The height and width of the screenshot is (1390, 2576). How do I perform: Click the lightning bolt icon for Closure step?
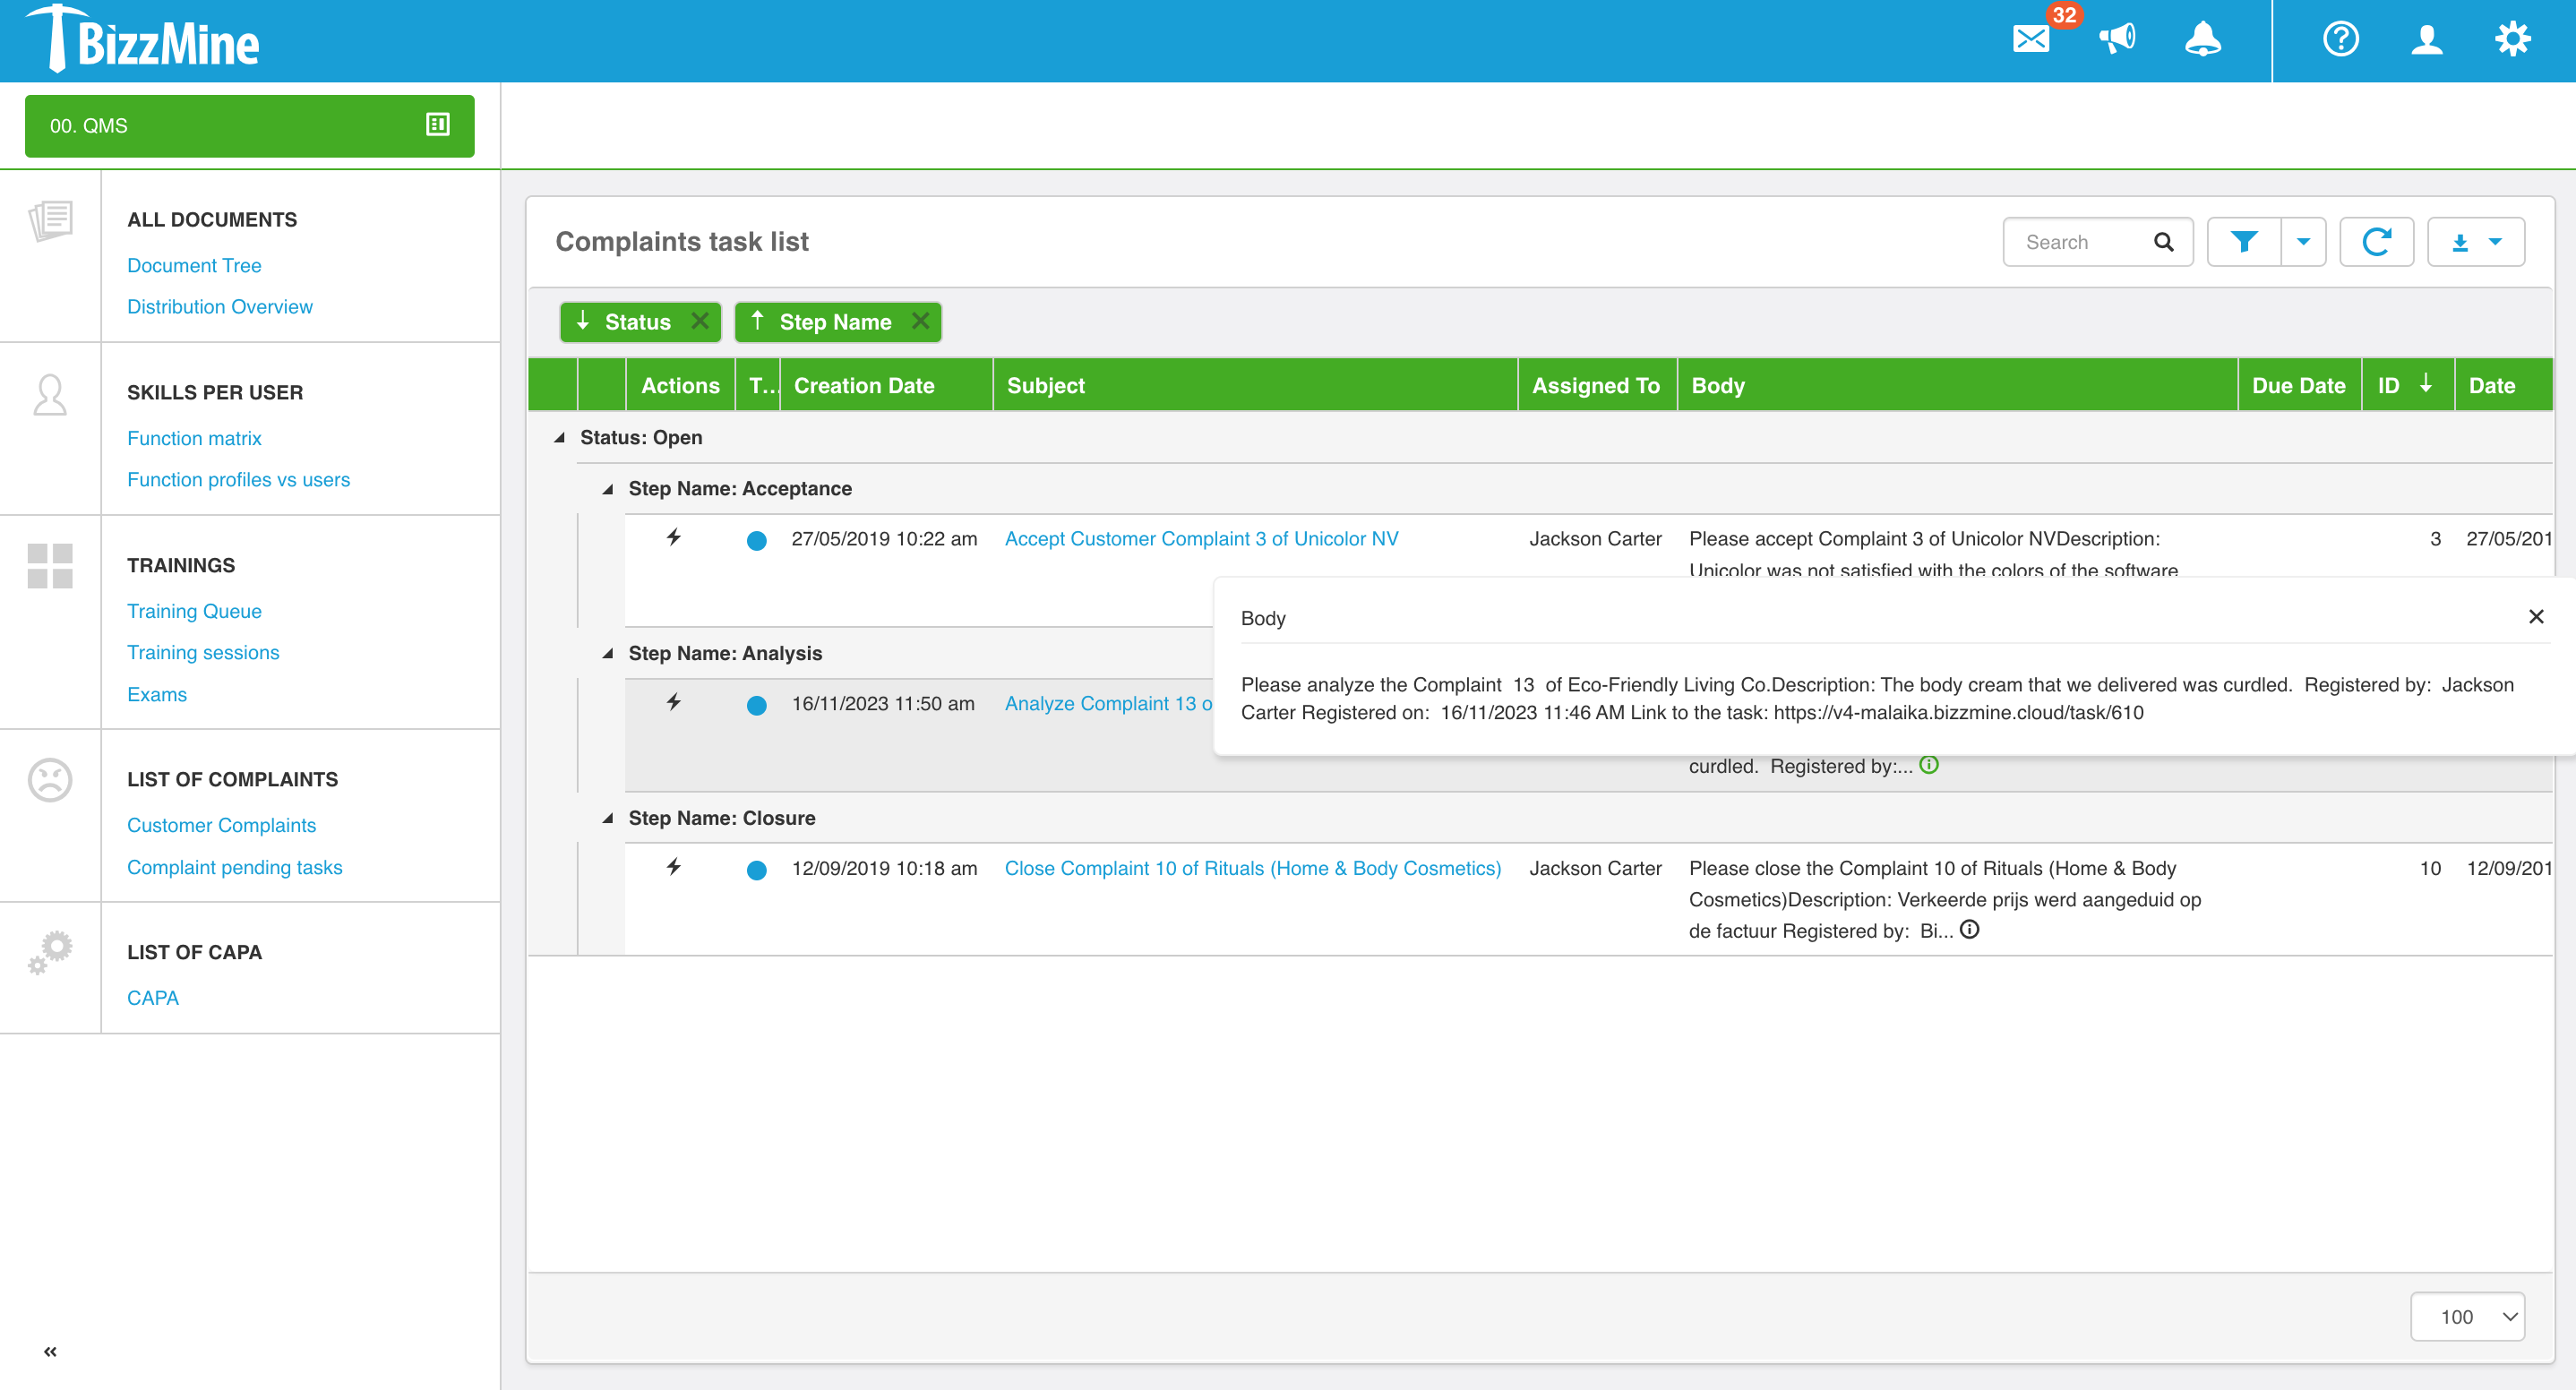click(x=673, y=866)
